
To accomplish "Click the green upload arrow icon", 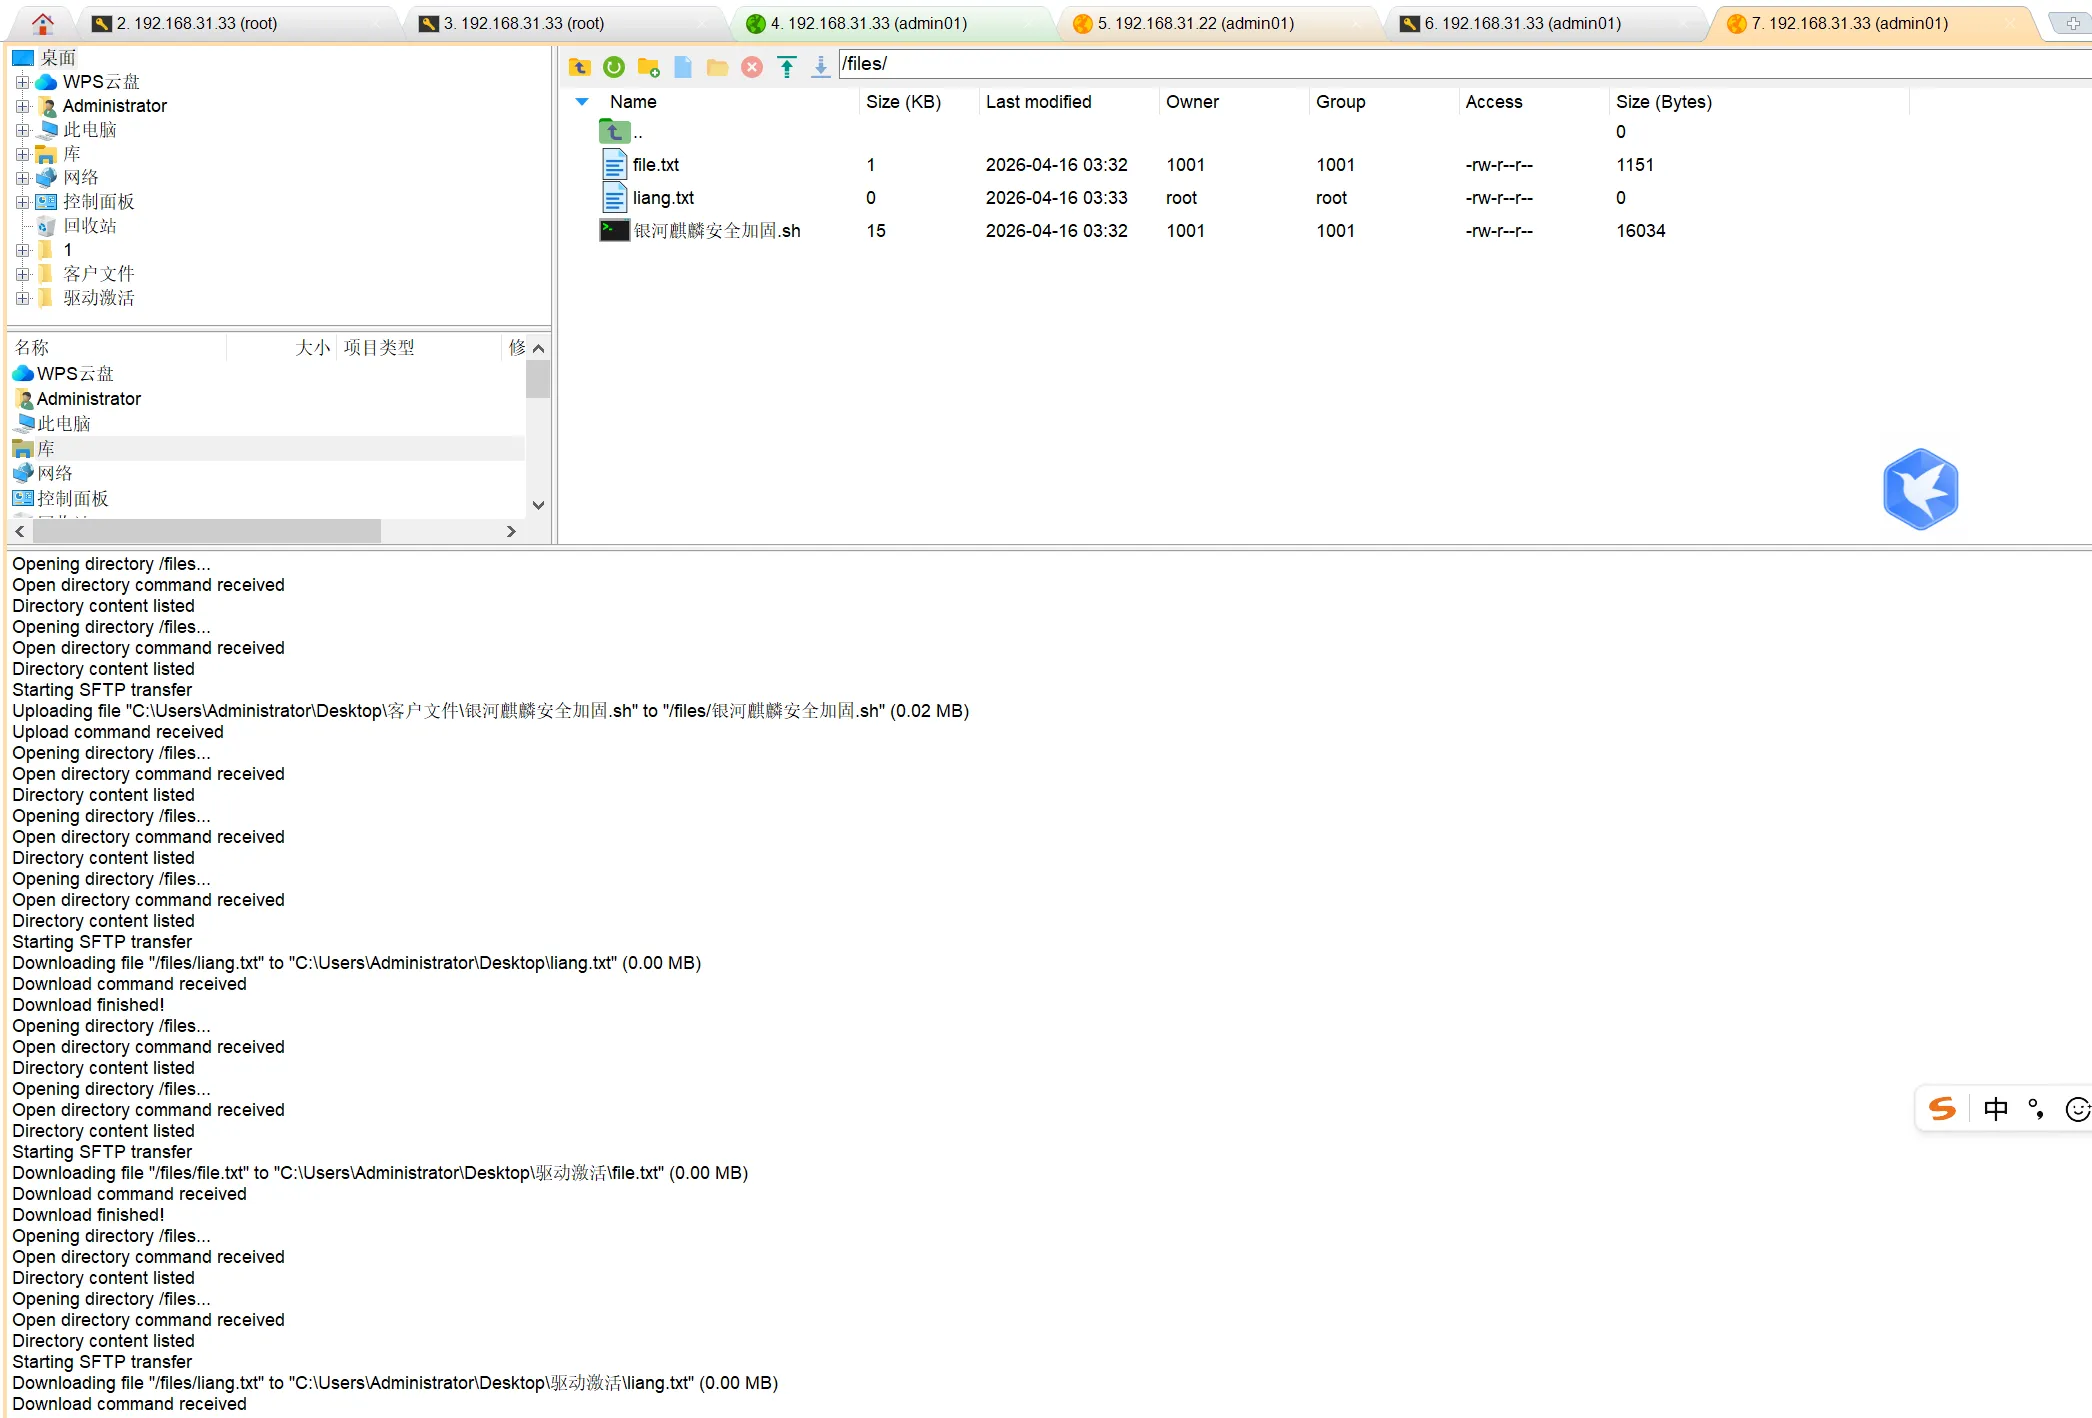I will coord(787,67).
